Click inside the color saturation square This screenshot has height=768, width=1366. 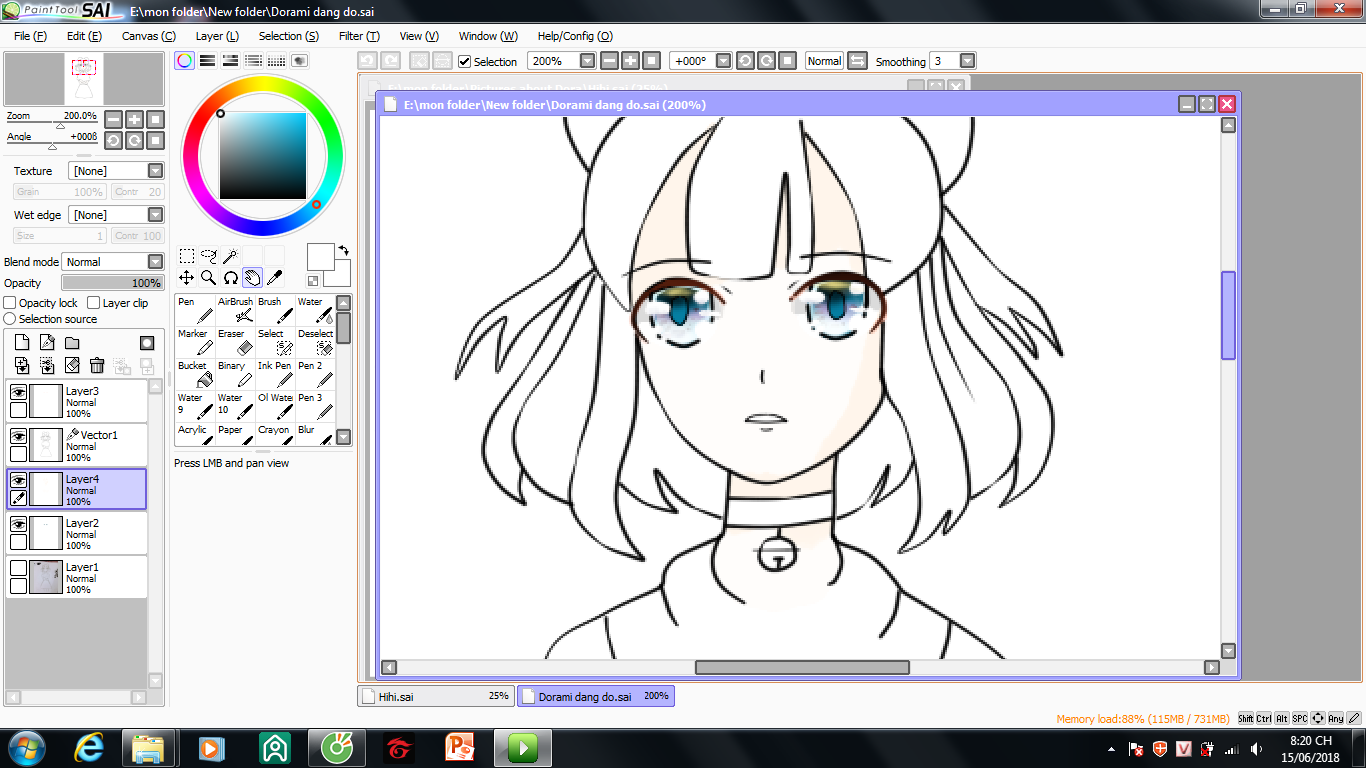262,156
